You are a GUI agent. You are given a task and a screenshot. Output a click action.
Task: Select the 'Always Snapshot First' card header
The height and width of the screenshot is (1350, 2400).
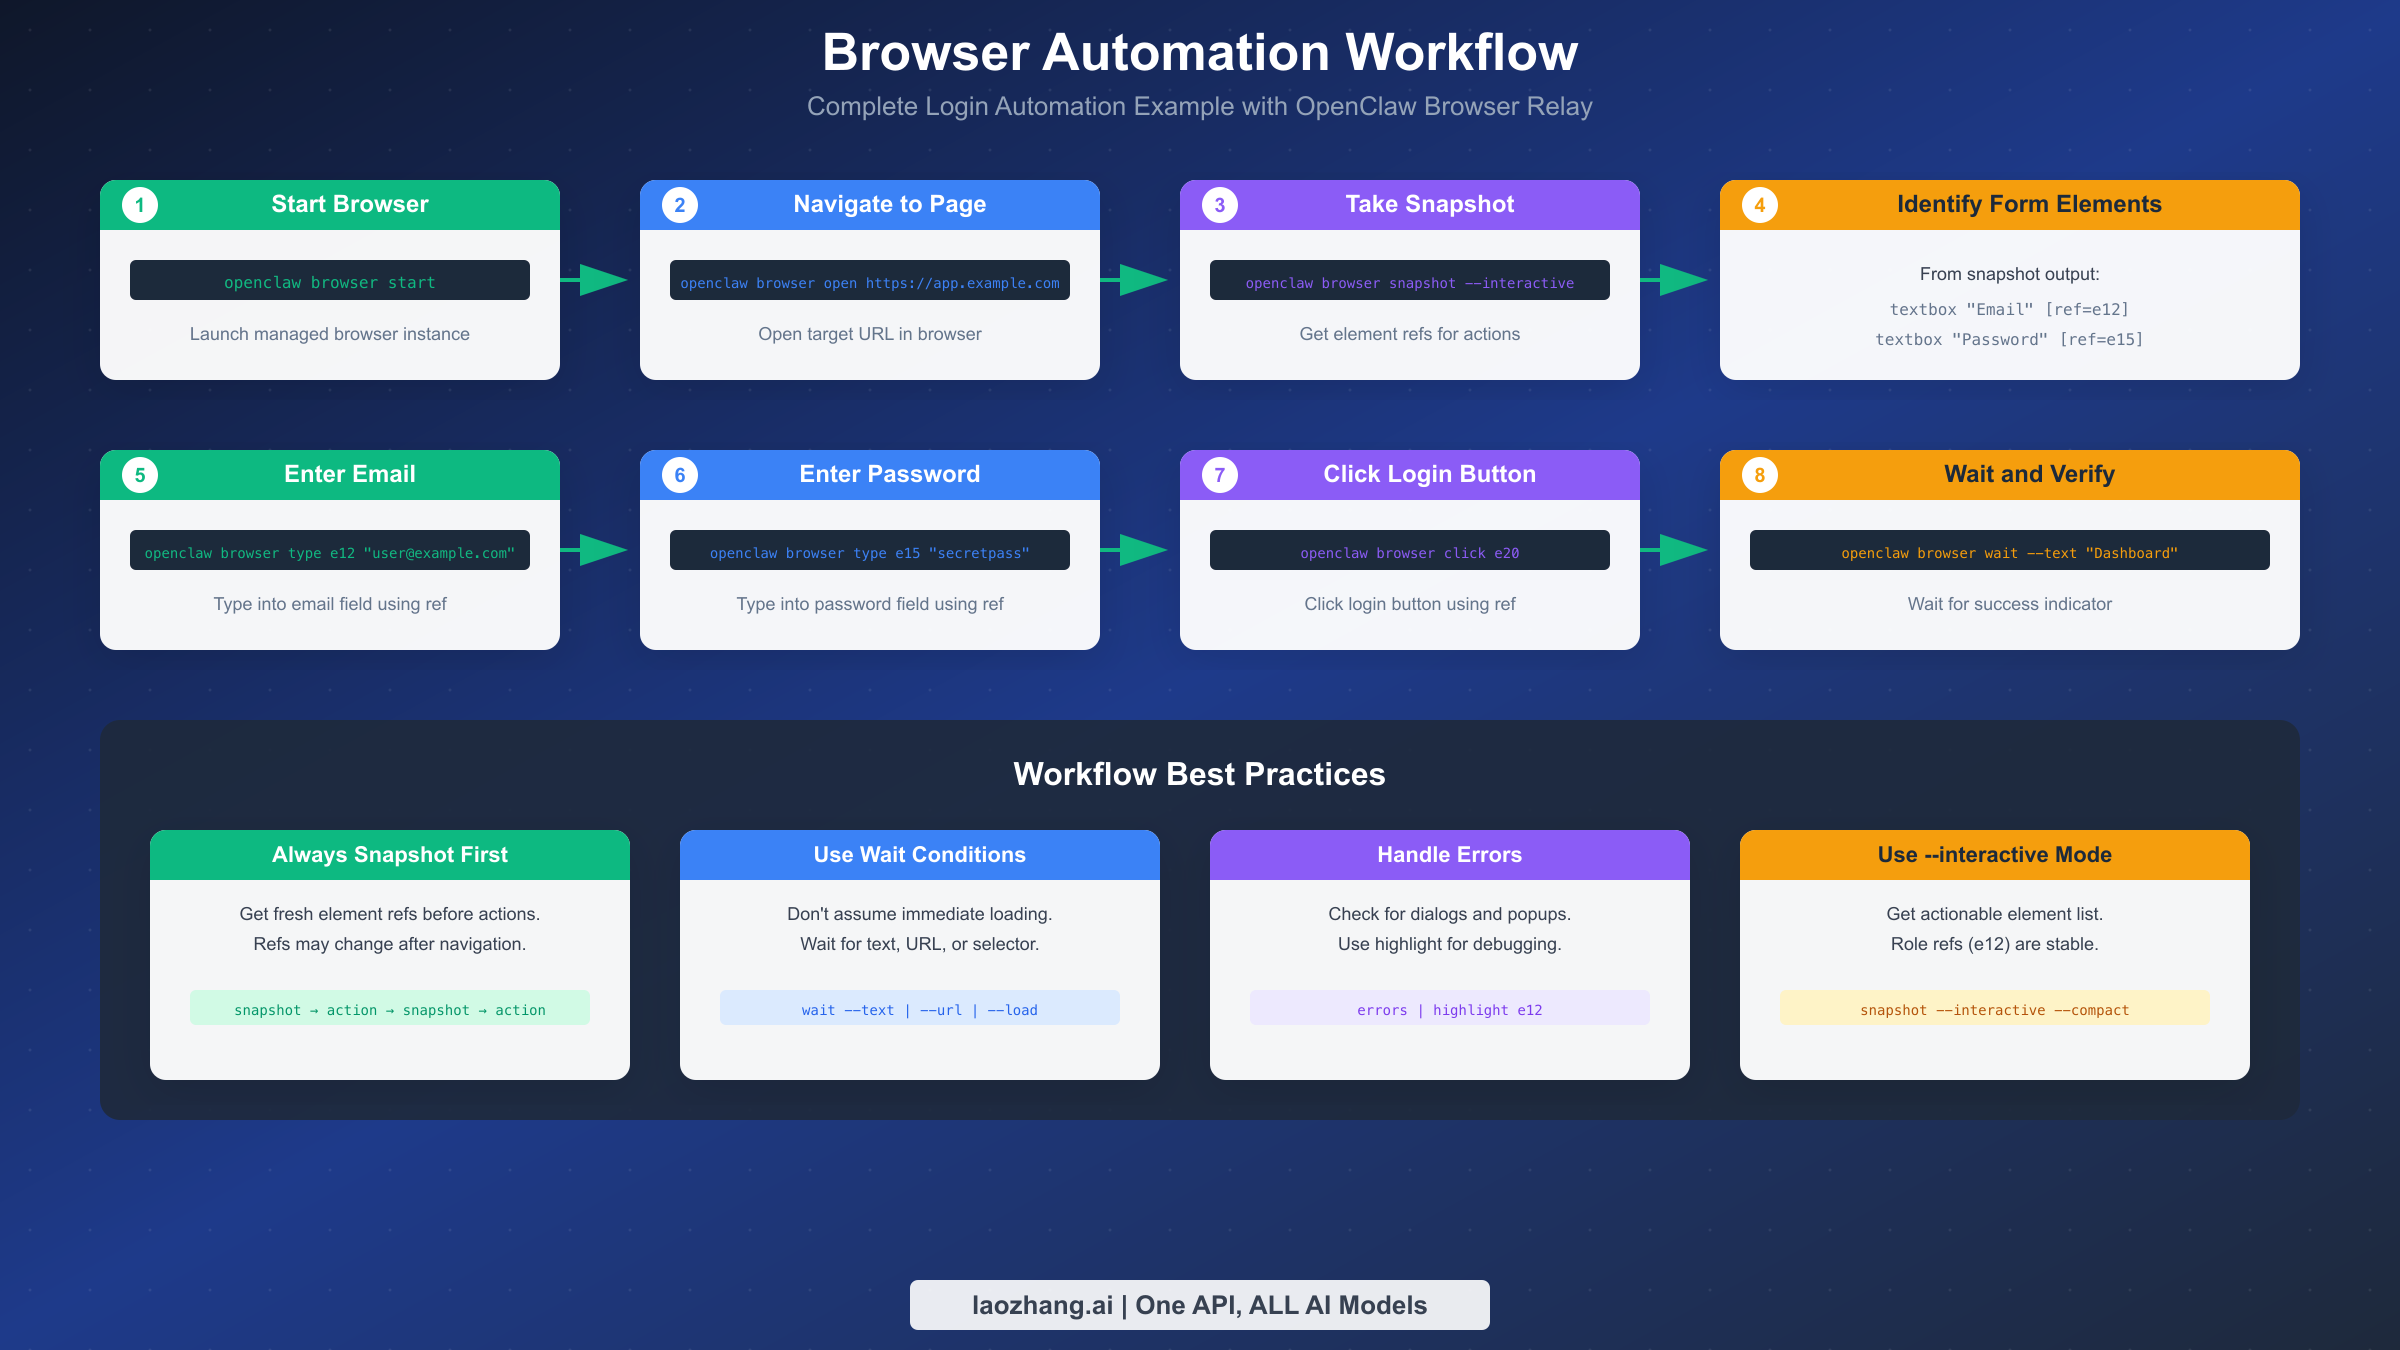(x=389, y=855)
